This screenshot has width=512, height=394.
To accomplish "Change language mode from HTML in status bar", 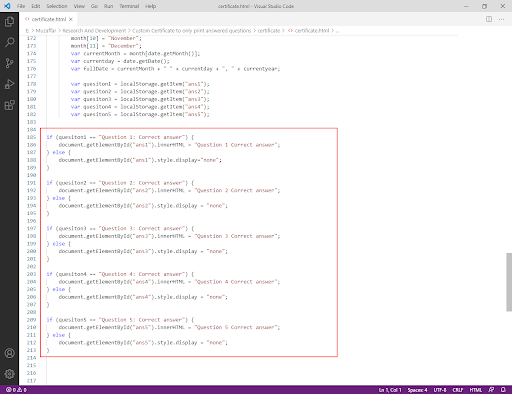I will click(476, 390).
